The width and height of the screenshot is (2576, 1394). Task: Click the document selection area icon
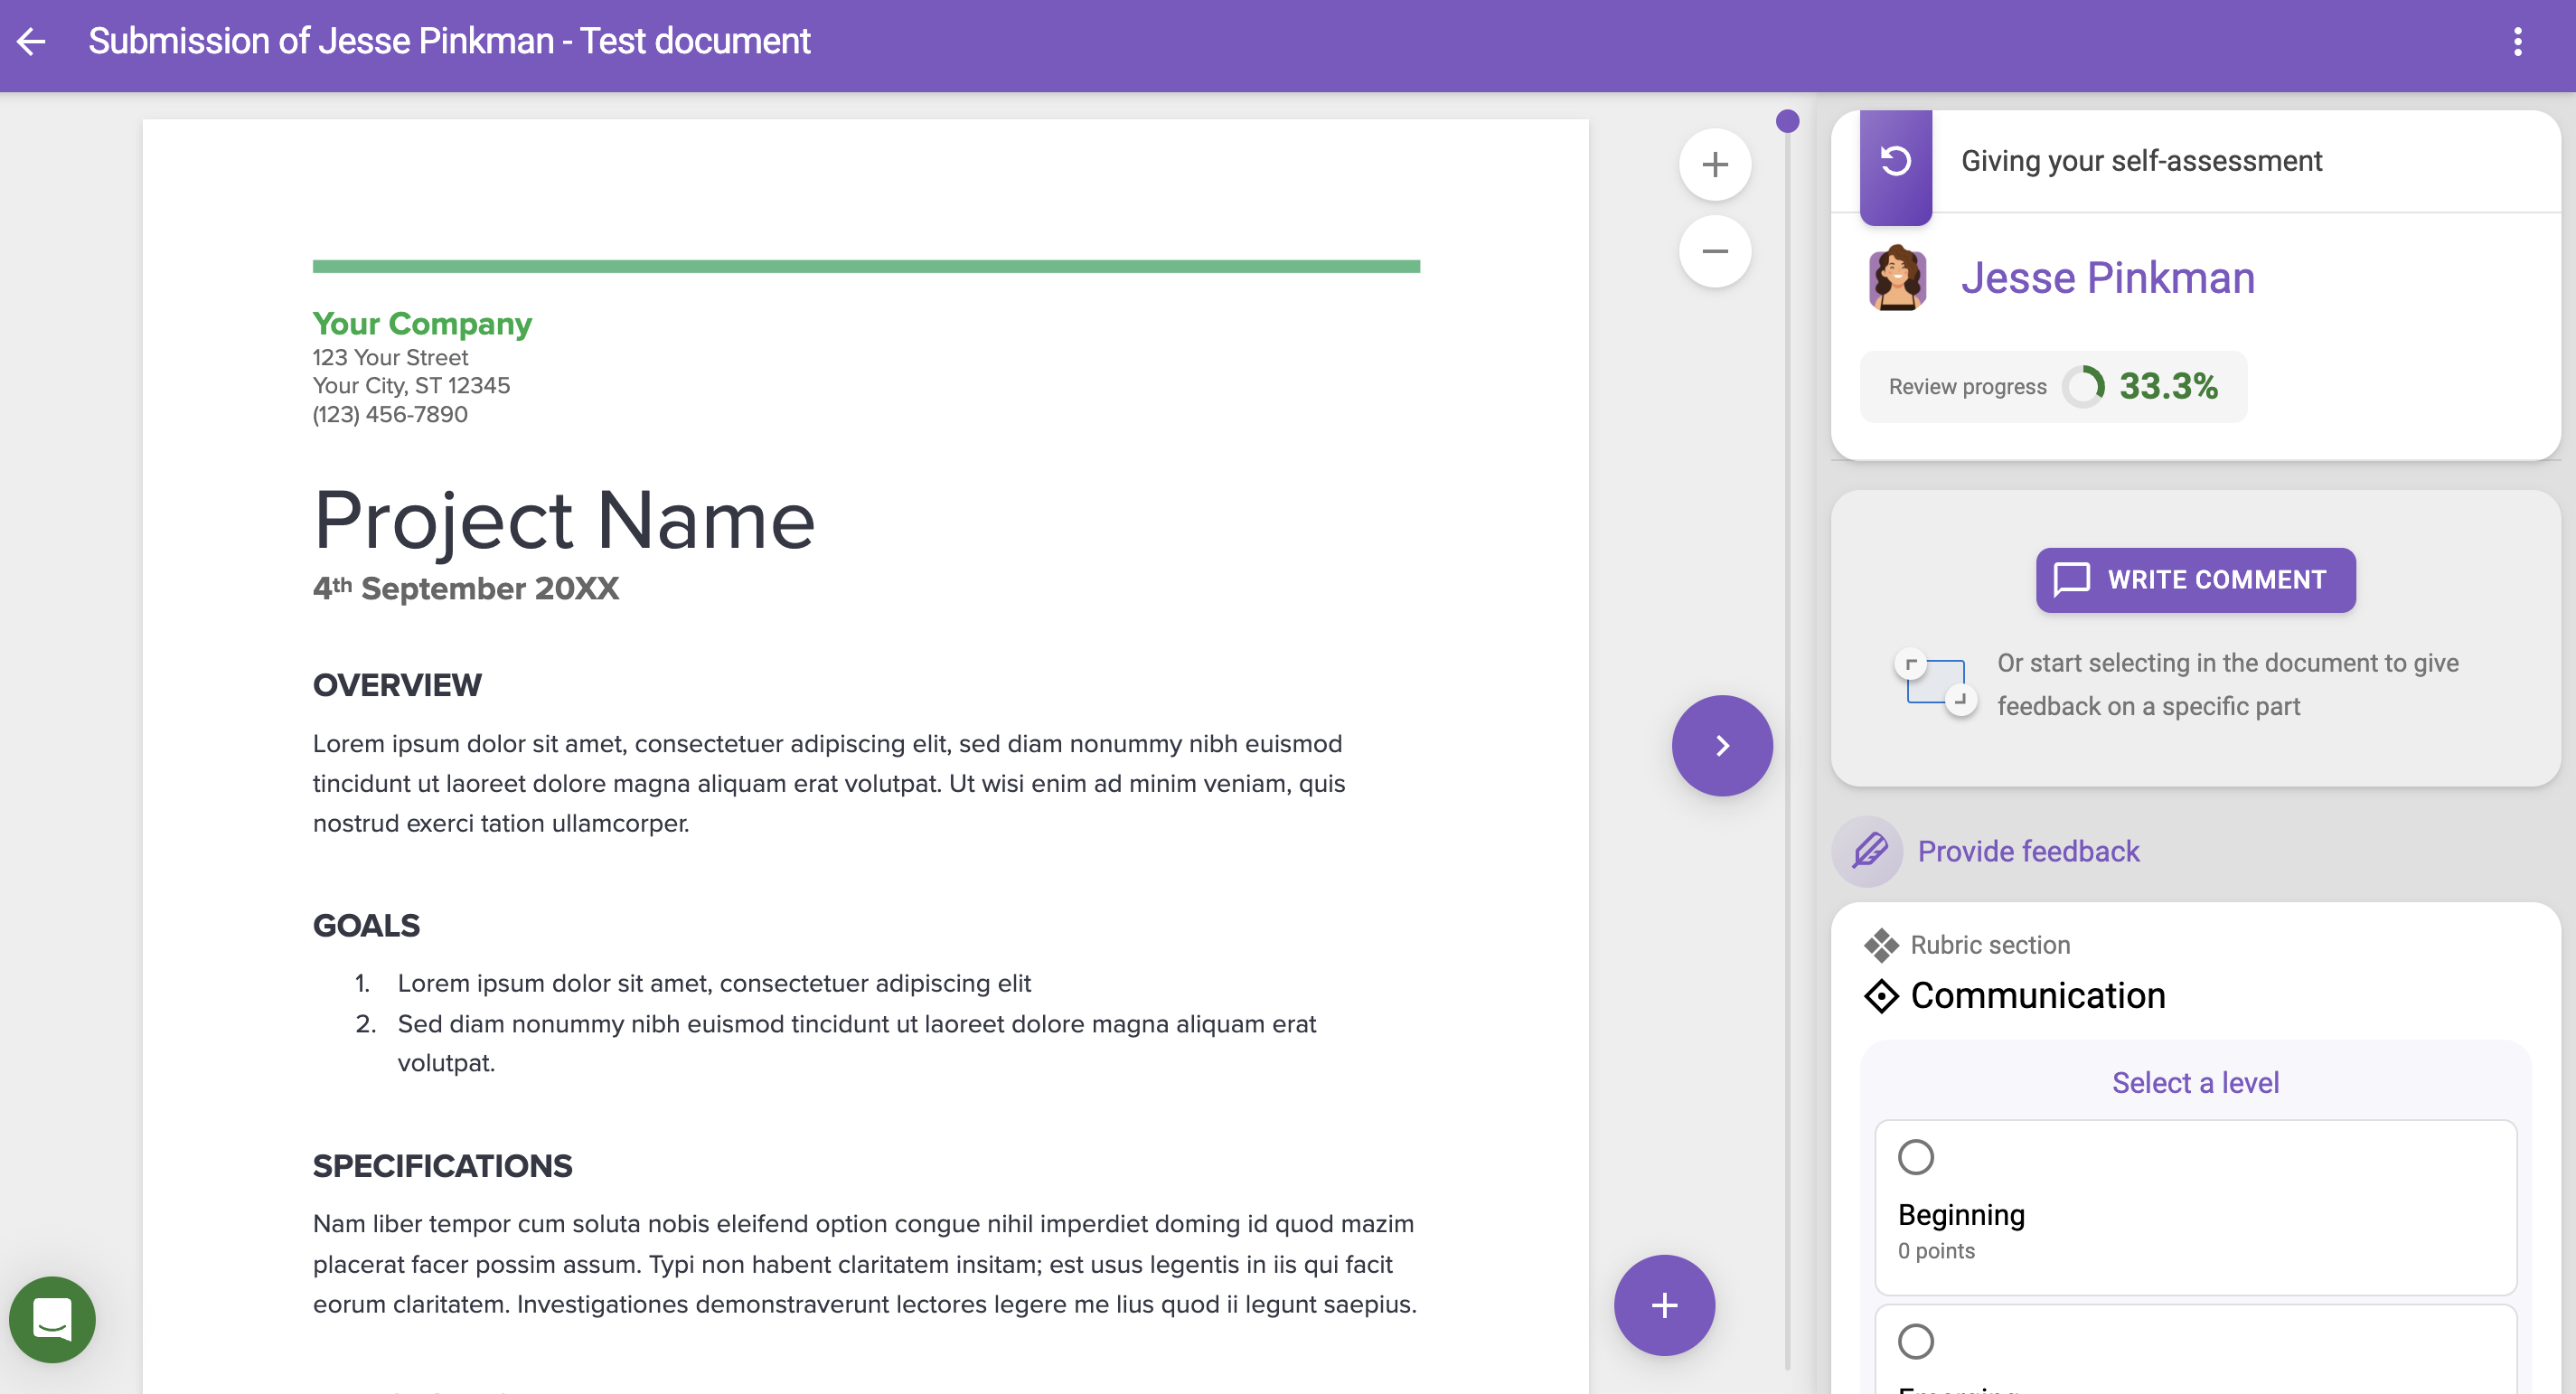coord(1935,683)
